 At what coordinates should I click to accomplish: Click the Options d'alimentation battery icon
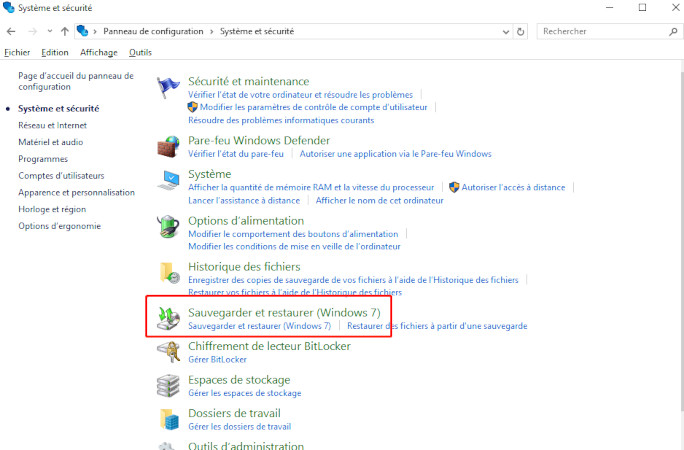click(x=168, y=227)
